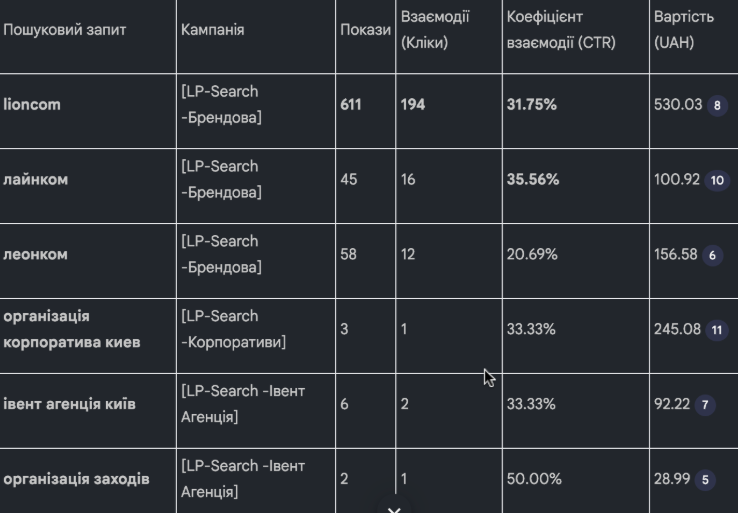
Task: Open citation badge 8 next to 530.03
Action: (717, 105)
